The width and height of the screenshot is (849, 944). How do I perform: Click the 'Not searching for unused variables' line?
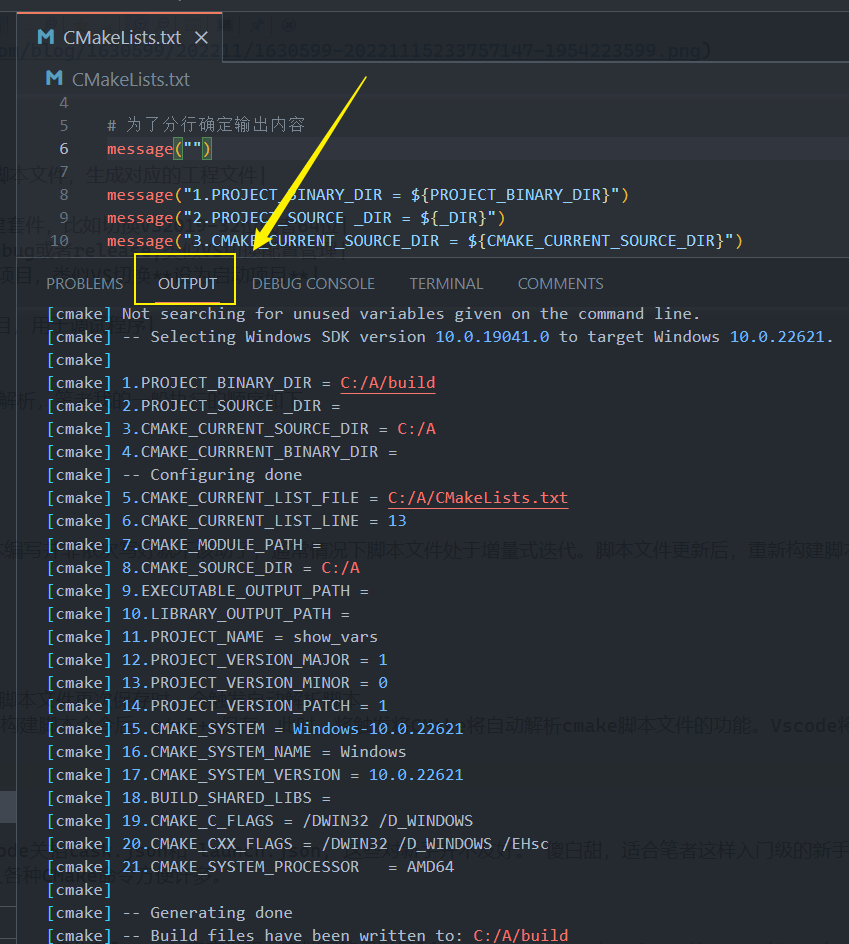tap(373, 314)
